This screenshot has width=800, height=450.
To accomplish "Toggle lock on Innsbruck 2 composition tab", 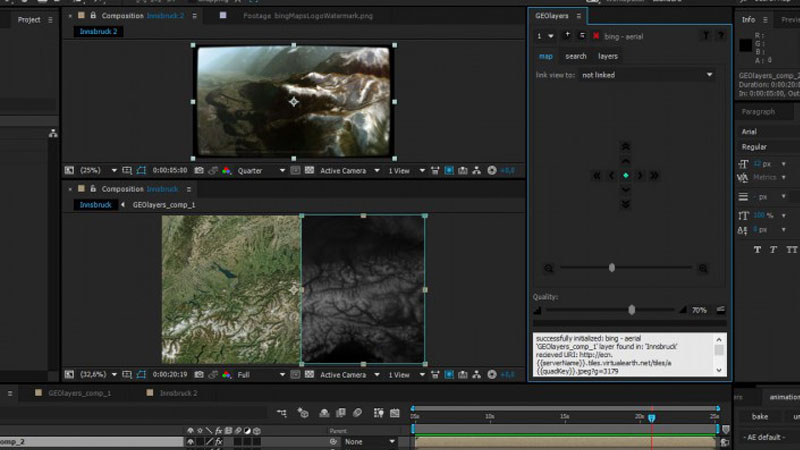I will click(93, 15).
